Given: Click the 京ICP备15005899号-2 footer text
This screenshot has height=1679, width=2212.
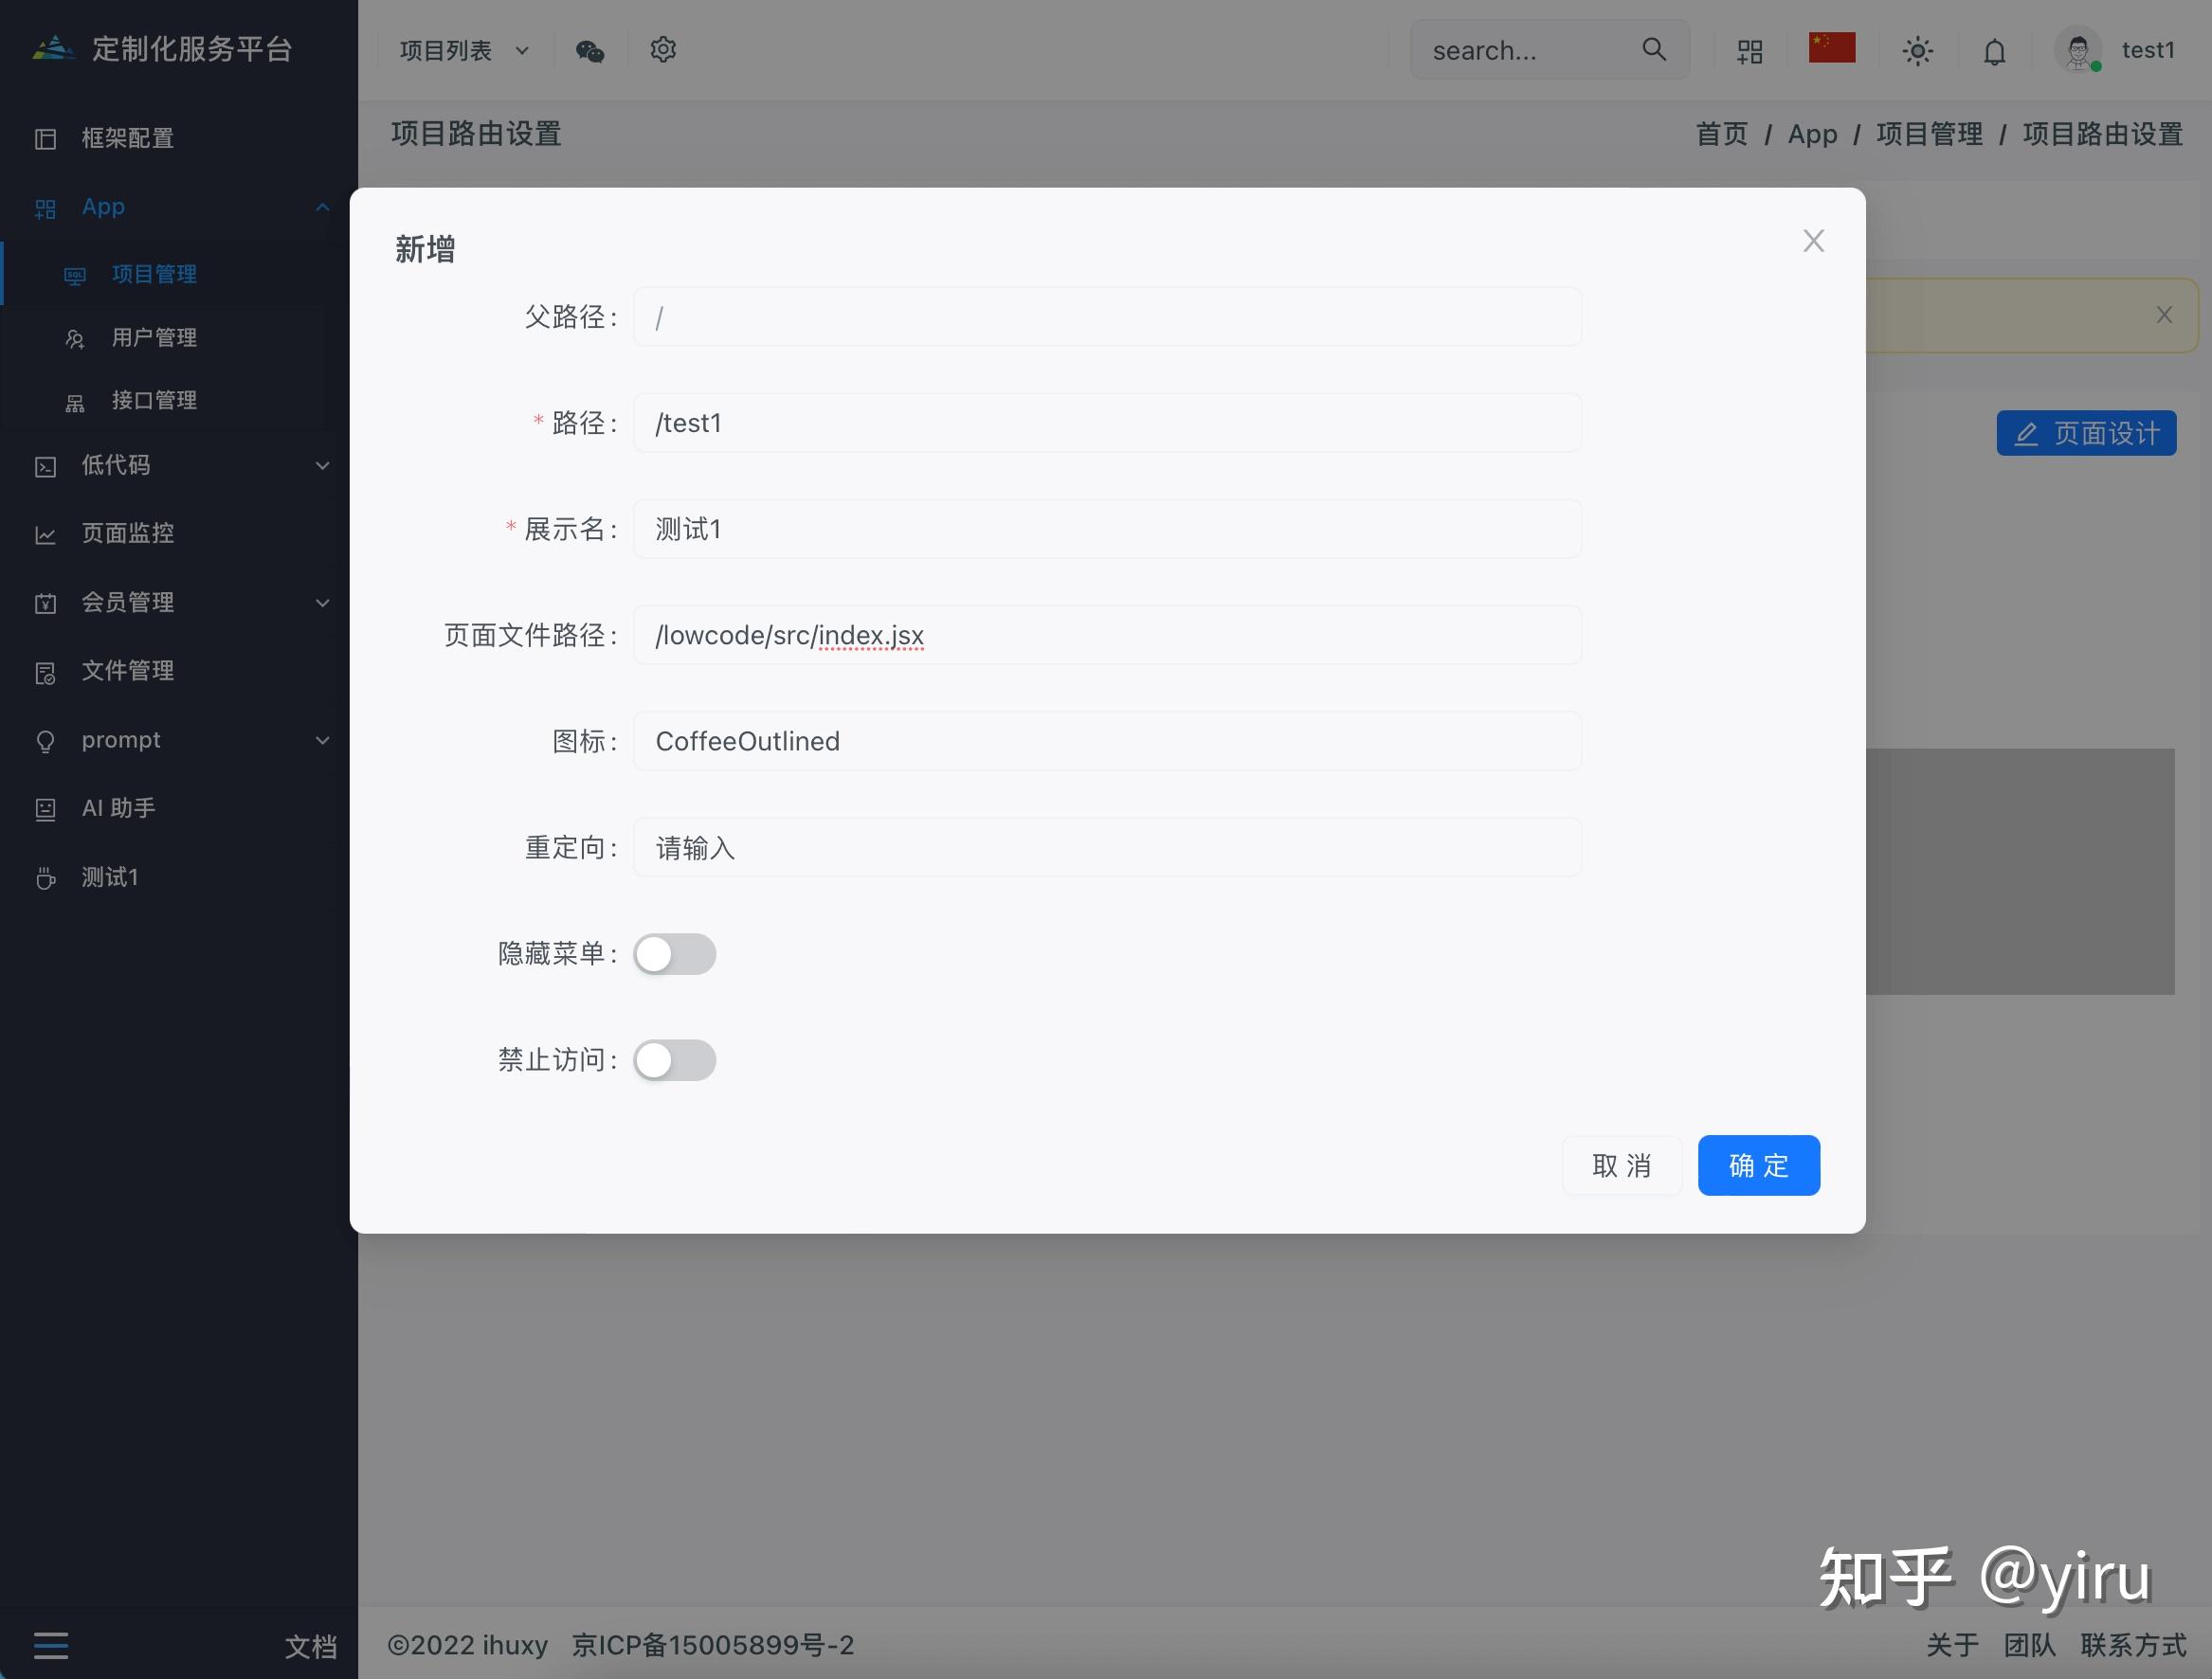Looking at the screenshot, I should tap(712, 1645).
